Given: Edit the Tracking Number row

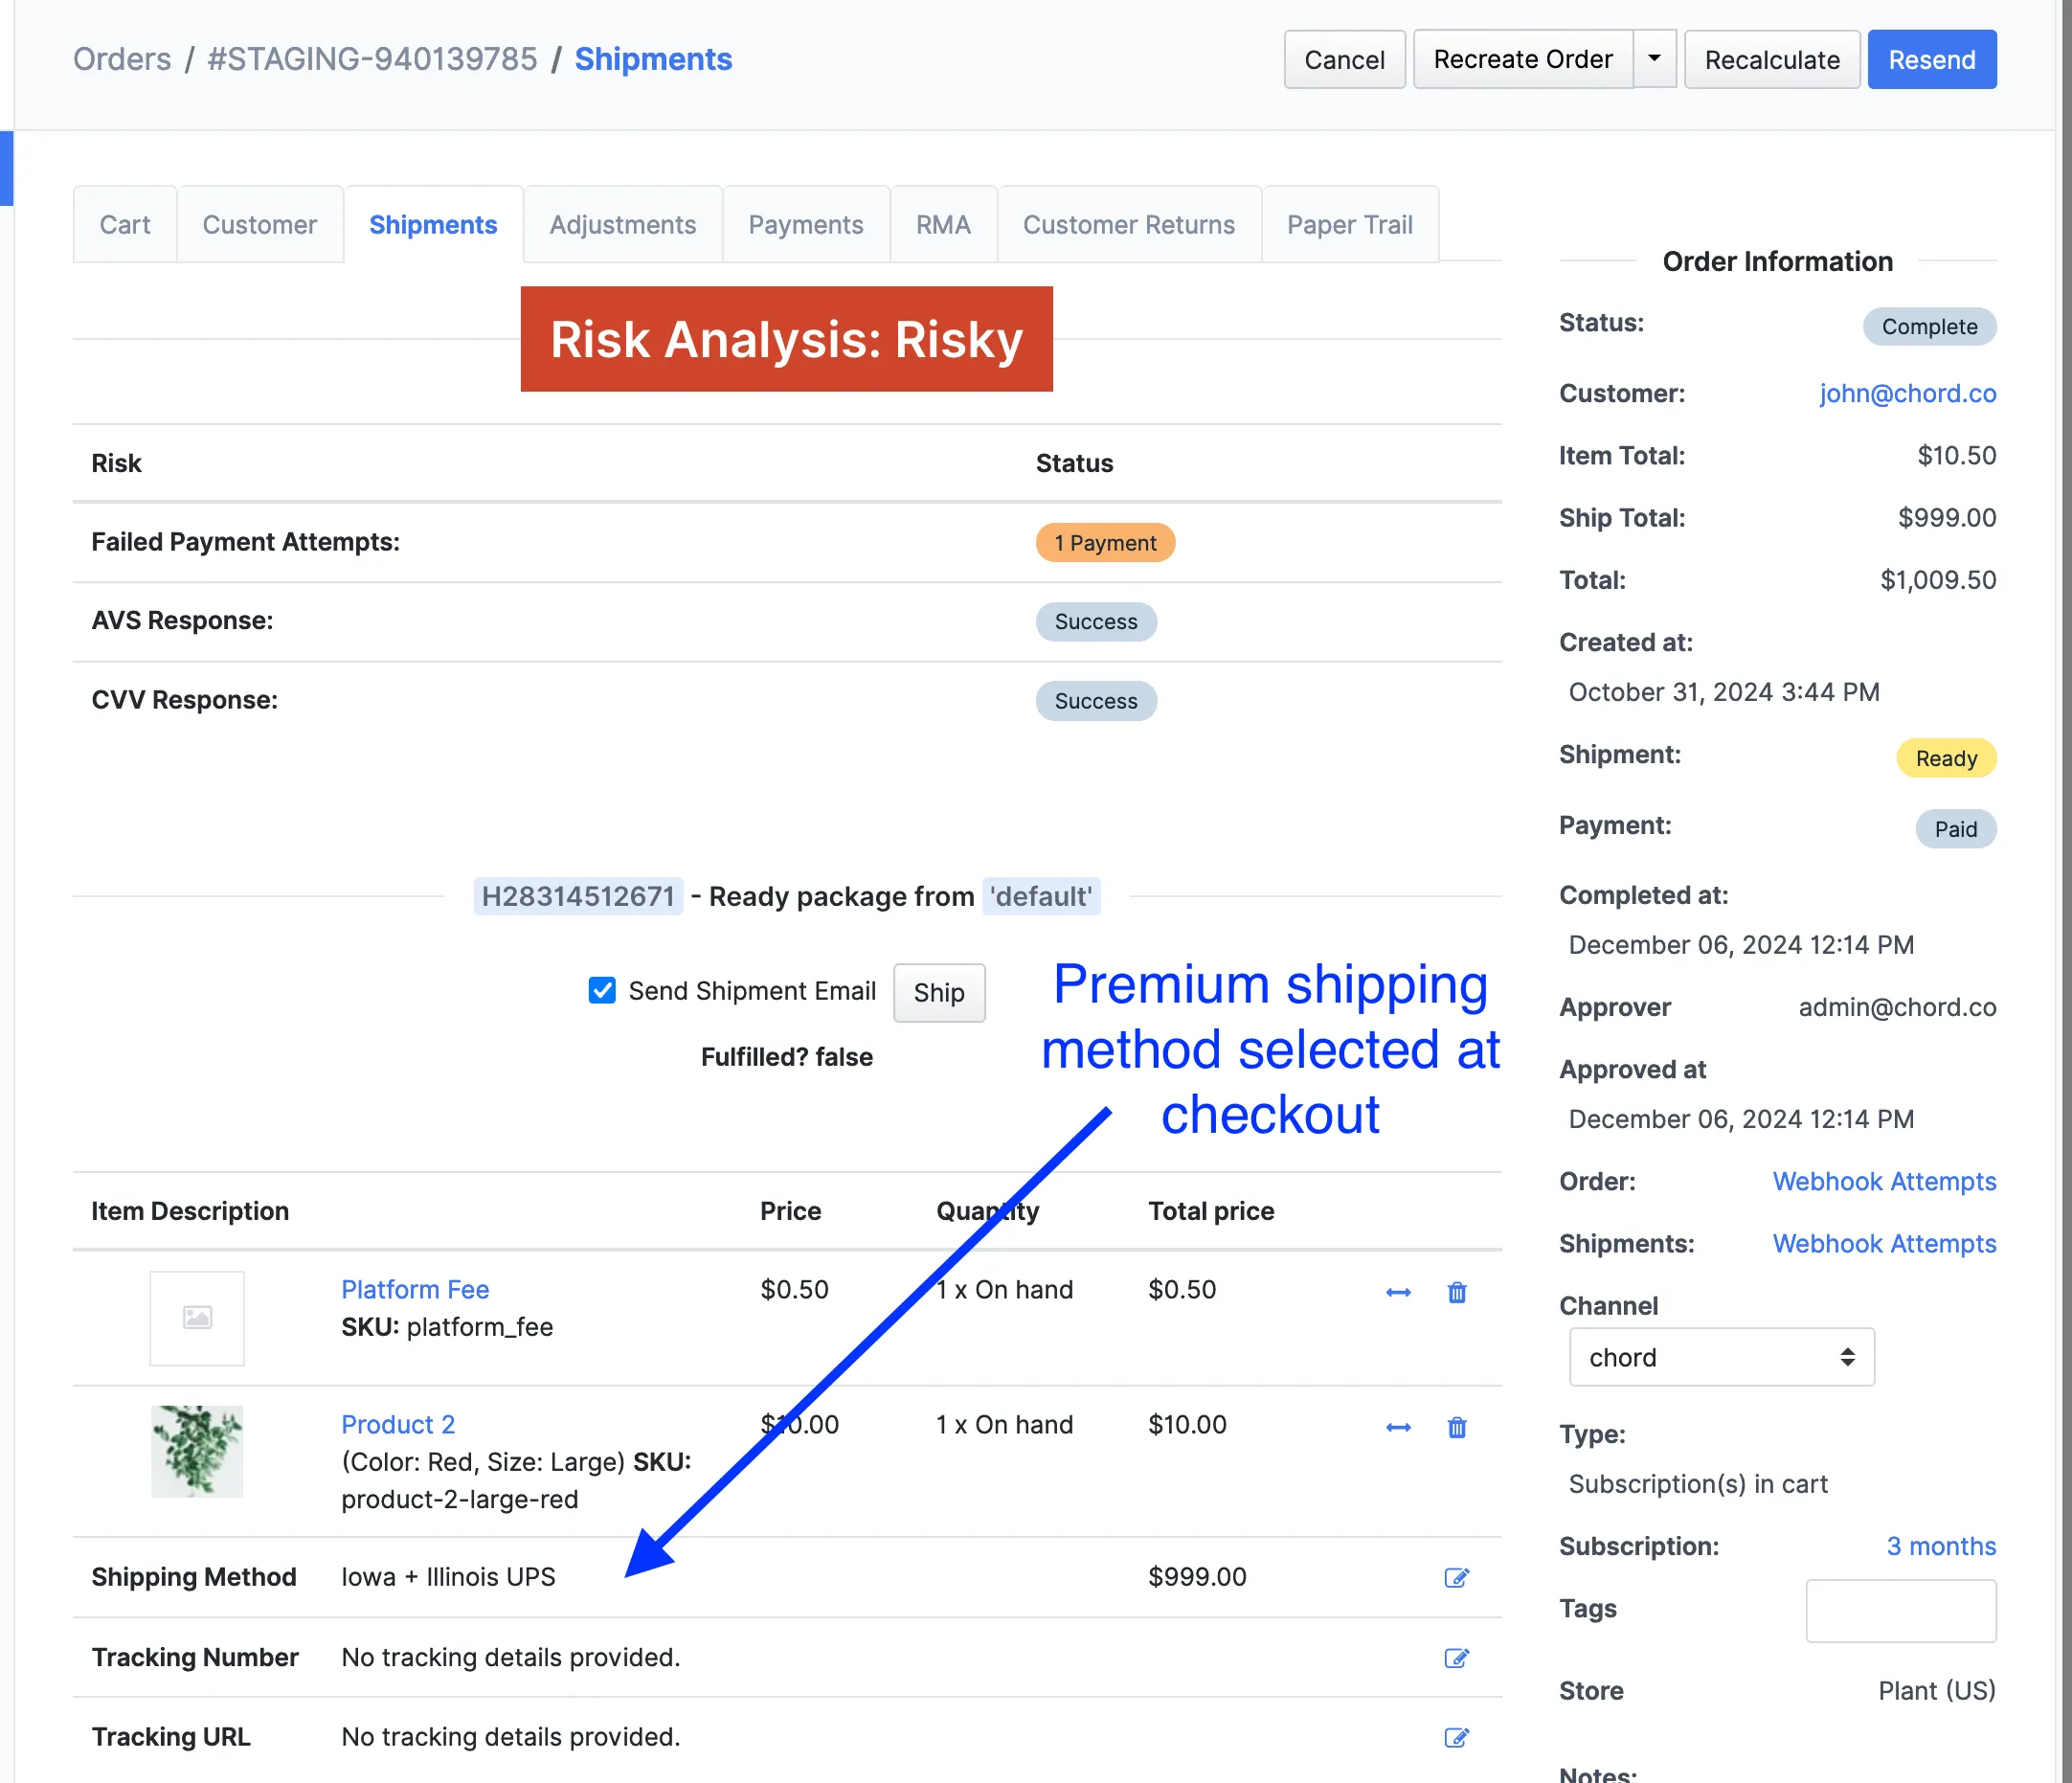Looking at the screenshot, I should 1457,1658.
